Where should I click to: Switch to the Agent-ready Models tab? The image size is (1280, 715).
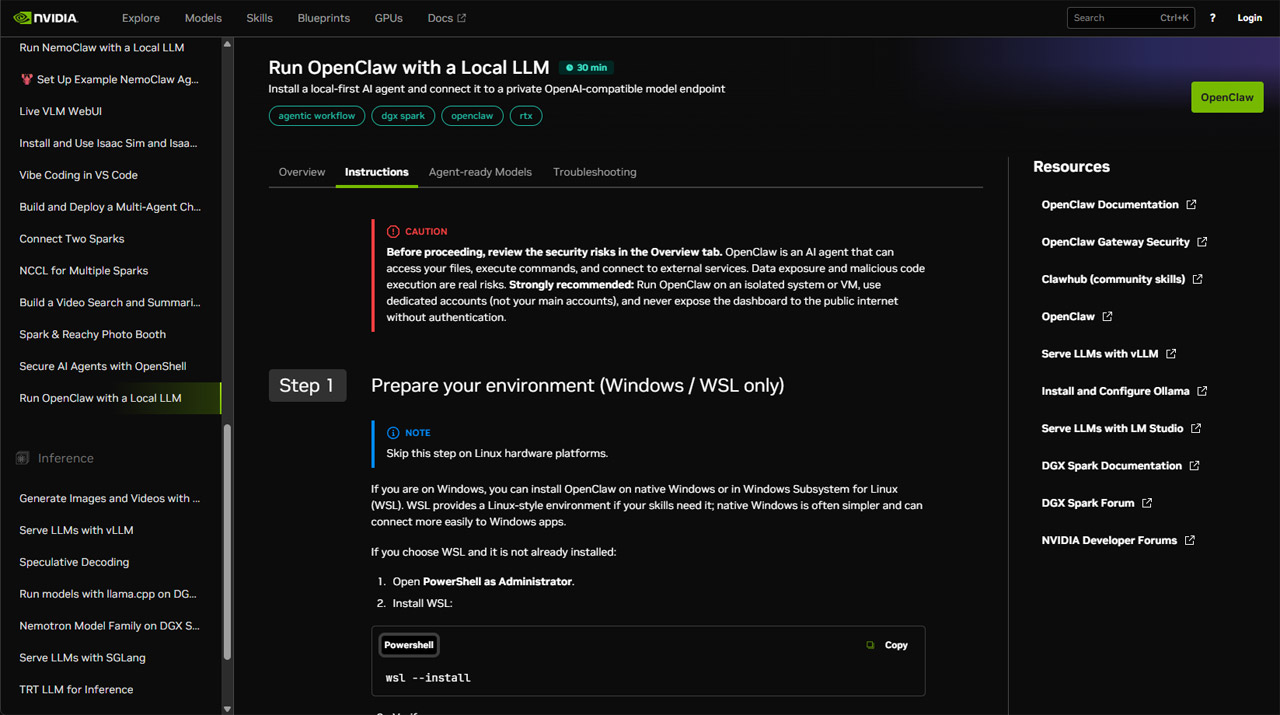pos(480,172)
